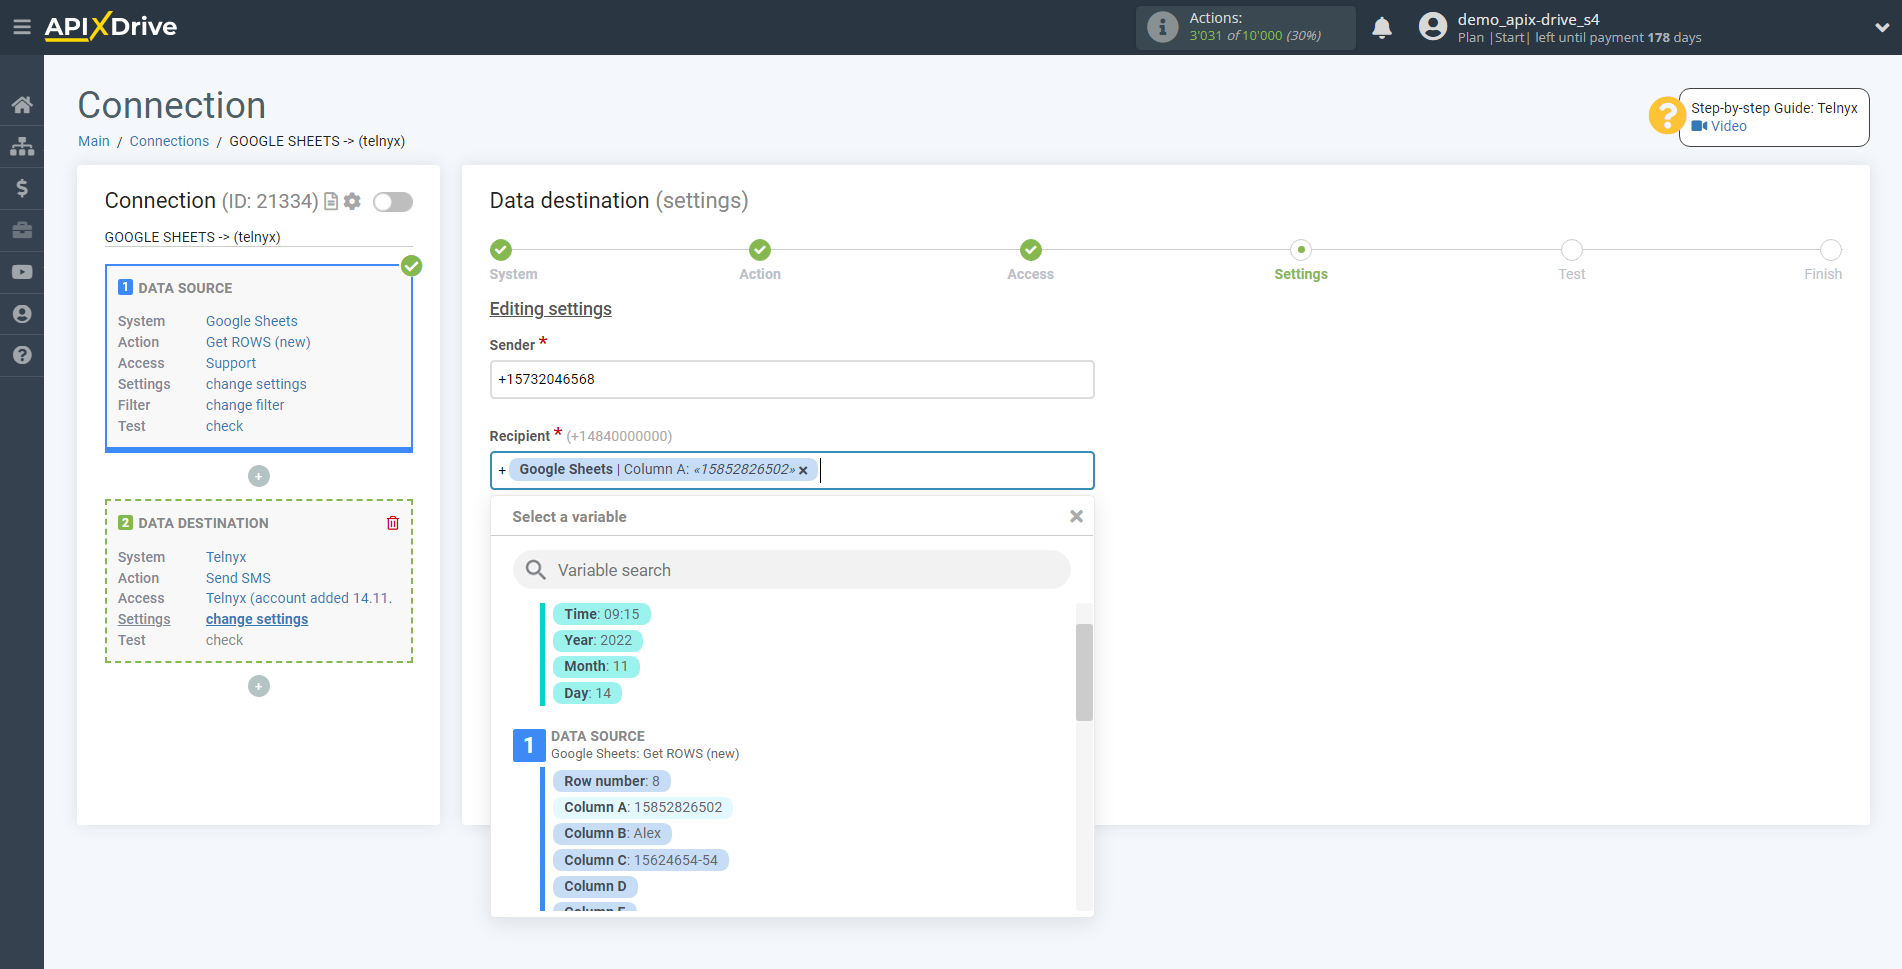Click the Editing settings heading

click(x=550, y=309)
